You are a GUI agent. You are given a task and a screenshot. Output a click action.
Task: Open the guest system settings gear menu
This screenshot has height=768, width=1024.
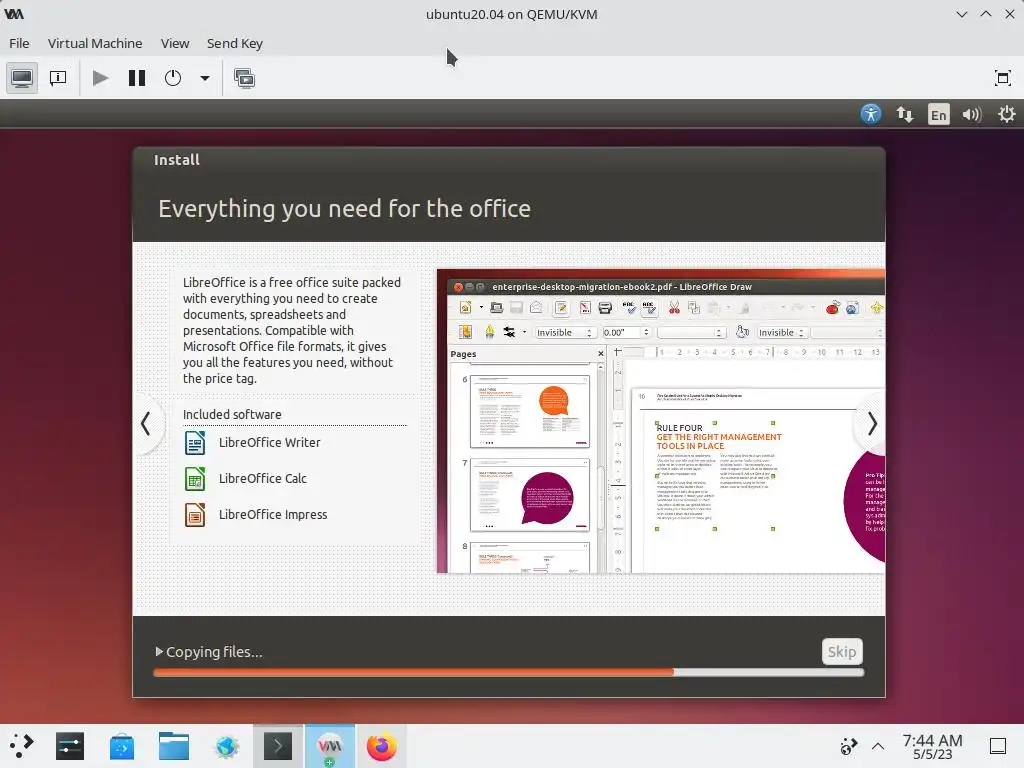pyautogui.click(x=1006, y=114)
